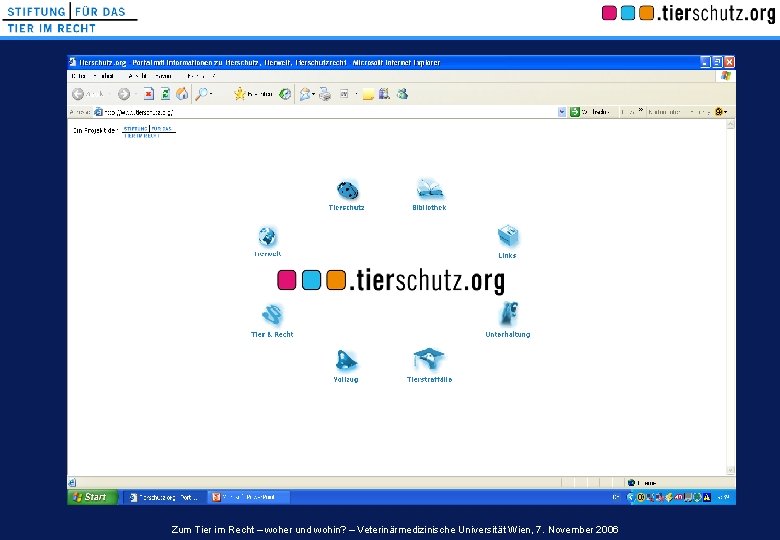Open the Mail envelope toolbar icon

[x=304, y=93]
